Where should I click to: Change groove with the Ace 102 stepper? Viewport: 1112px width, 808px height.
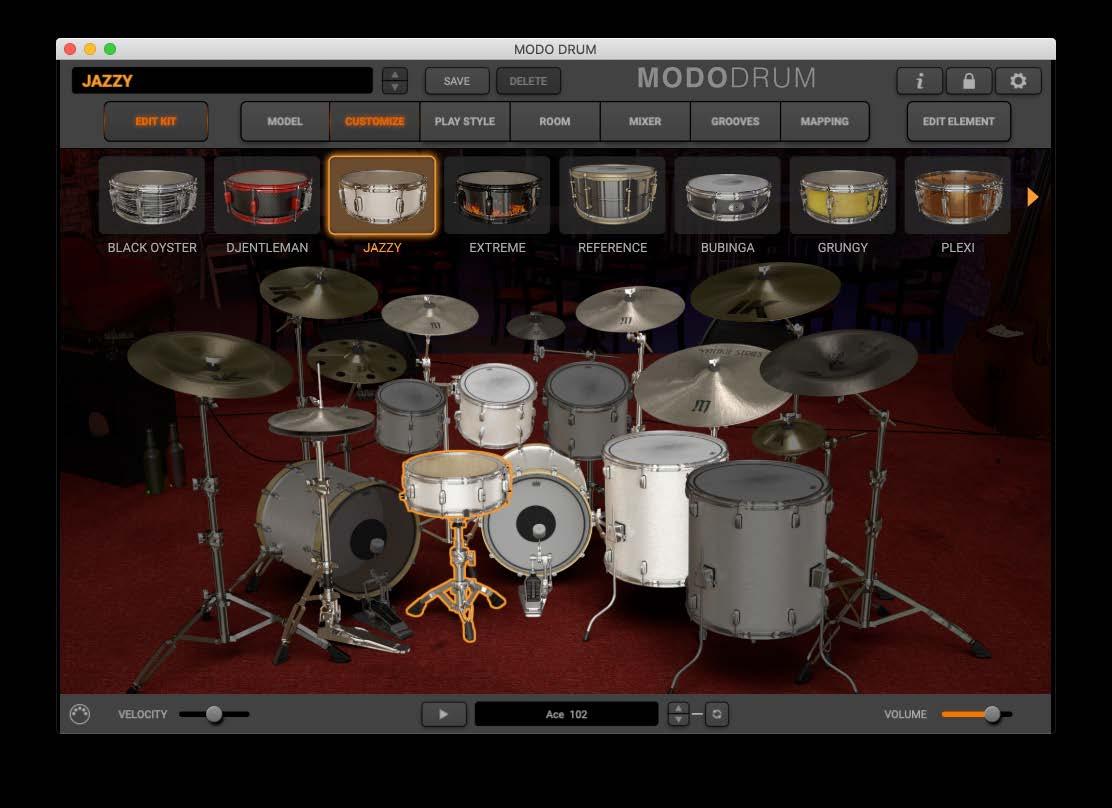point(678,714)
